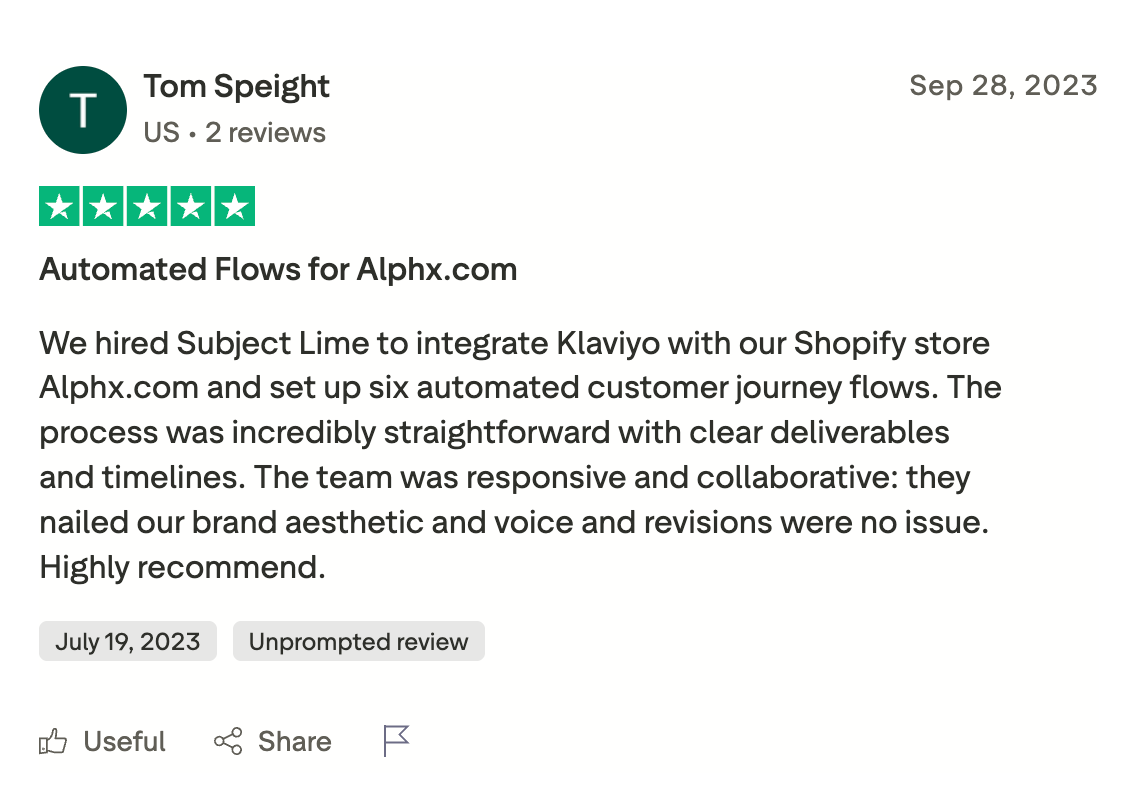This screenshot has height=800, width=1136.
Task: Click the 'Highly recommend.' closing sentence
Action: pos(183,568)
